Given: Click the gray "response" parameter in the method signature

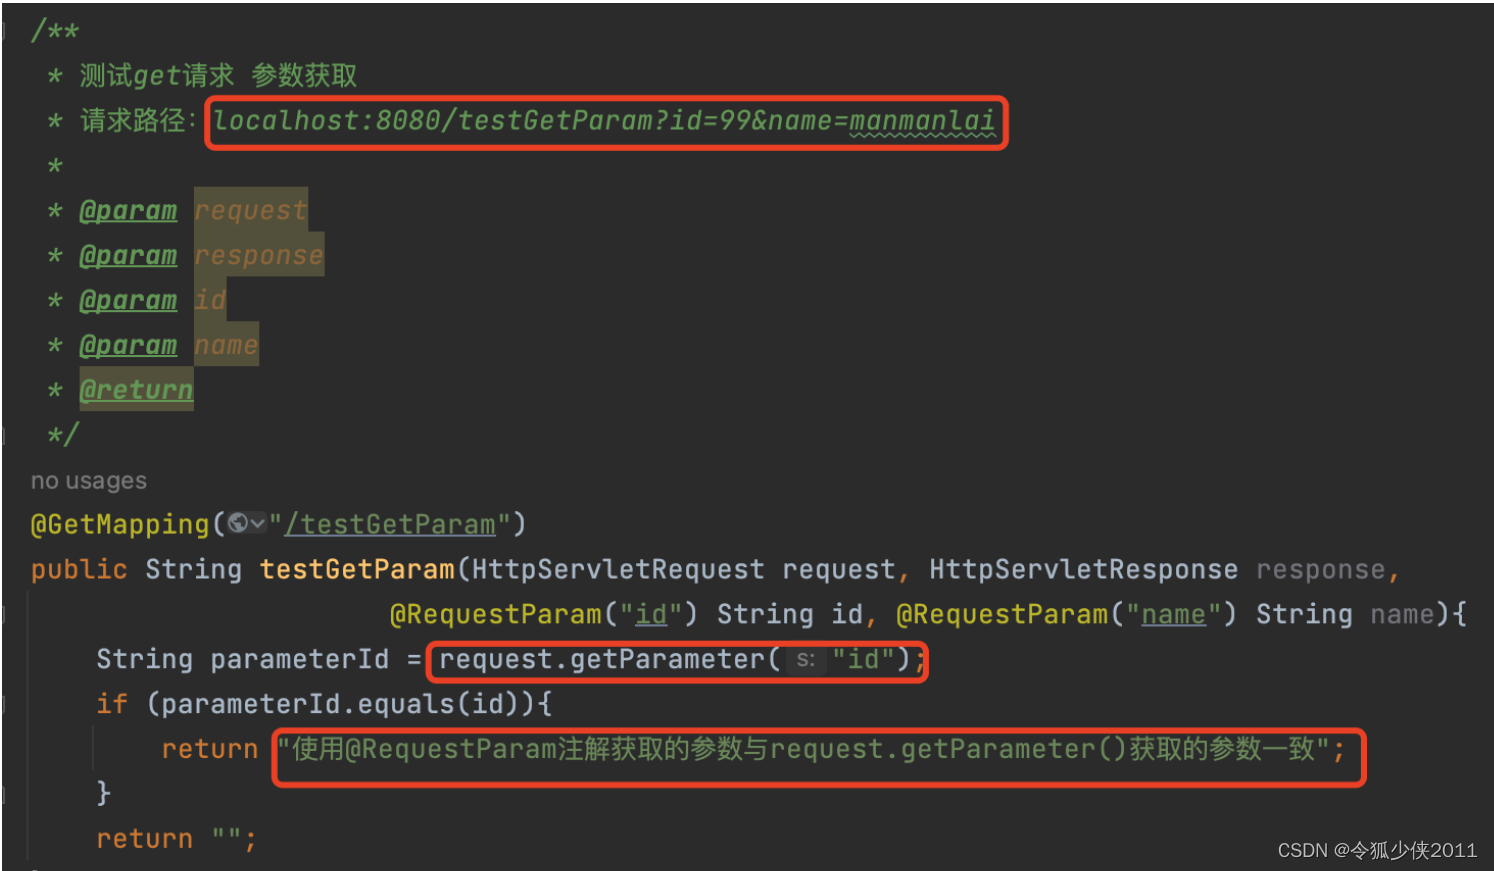Looking at the screenshot, I should [1320, 569].
